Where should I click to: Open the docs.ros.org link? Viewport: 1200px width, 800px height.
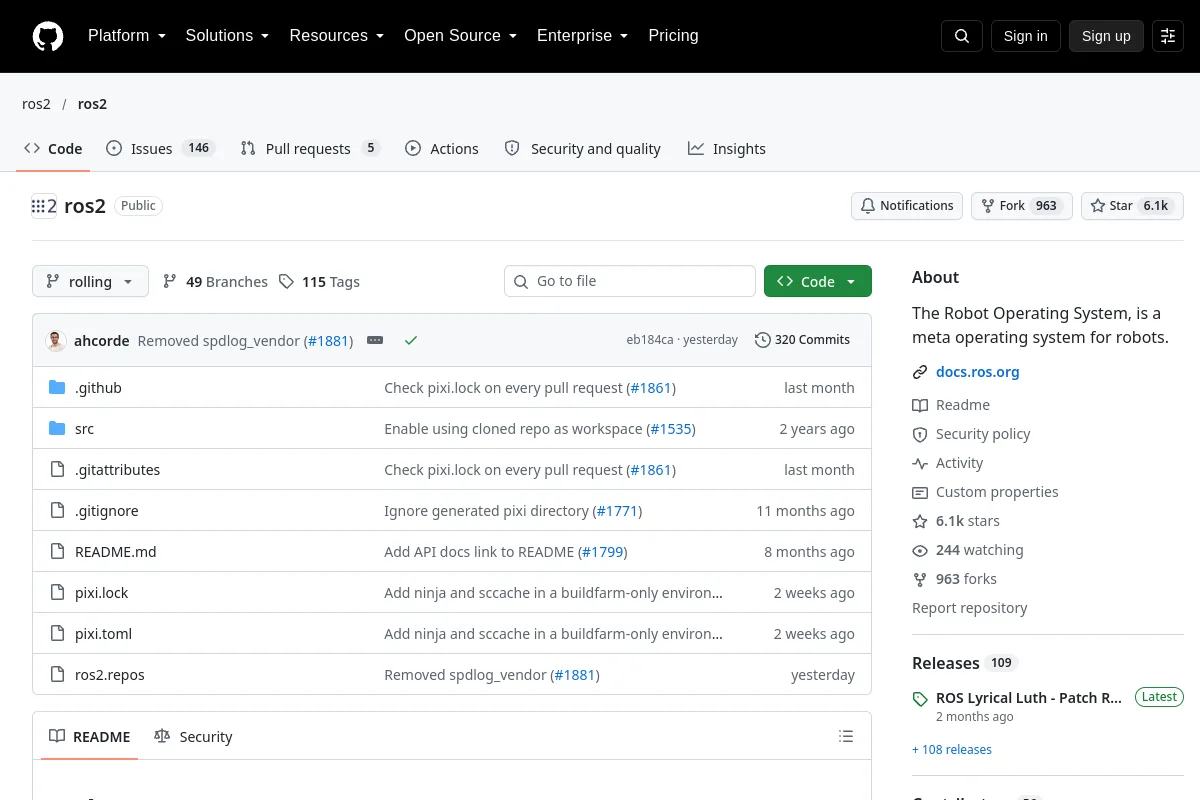point(977,372)
